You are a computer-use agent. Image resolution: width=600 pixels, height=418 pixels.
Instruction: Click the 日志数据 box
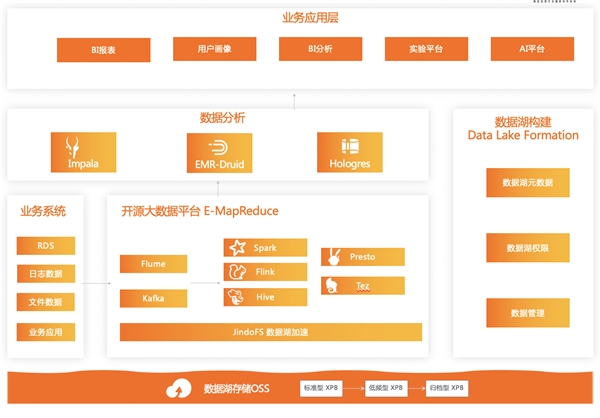46,274
